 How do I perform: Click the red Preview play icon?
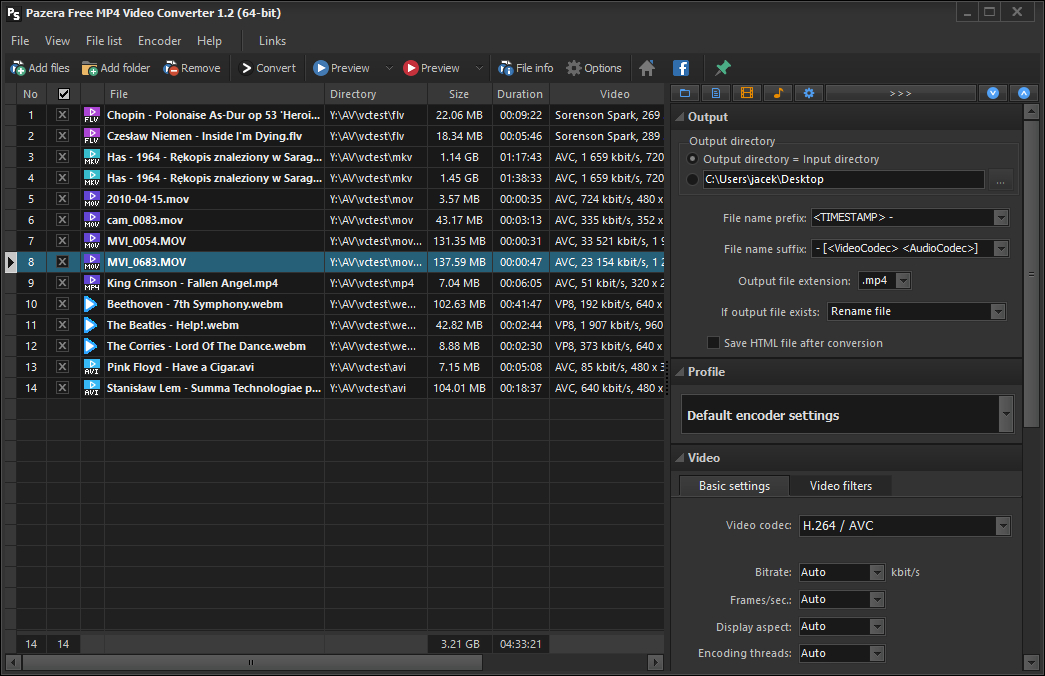(x=411, y=68)
